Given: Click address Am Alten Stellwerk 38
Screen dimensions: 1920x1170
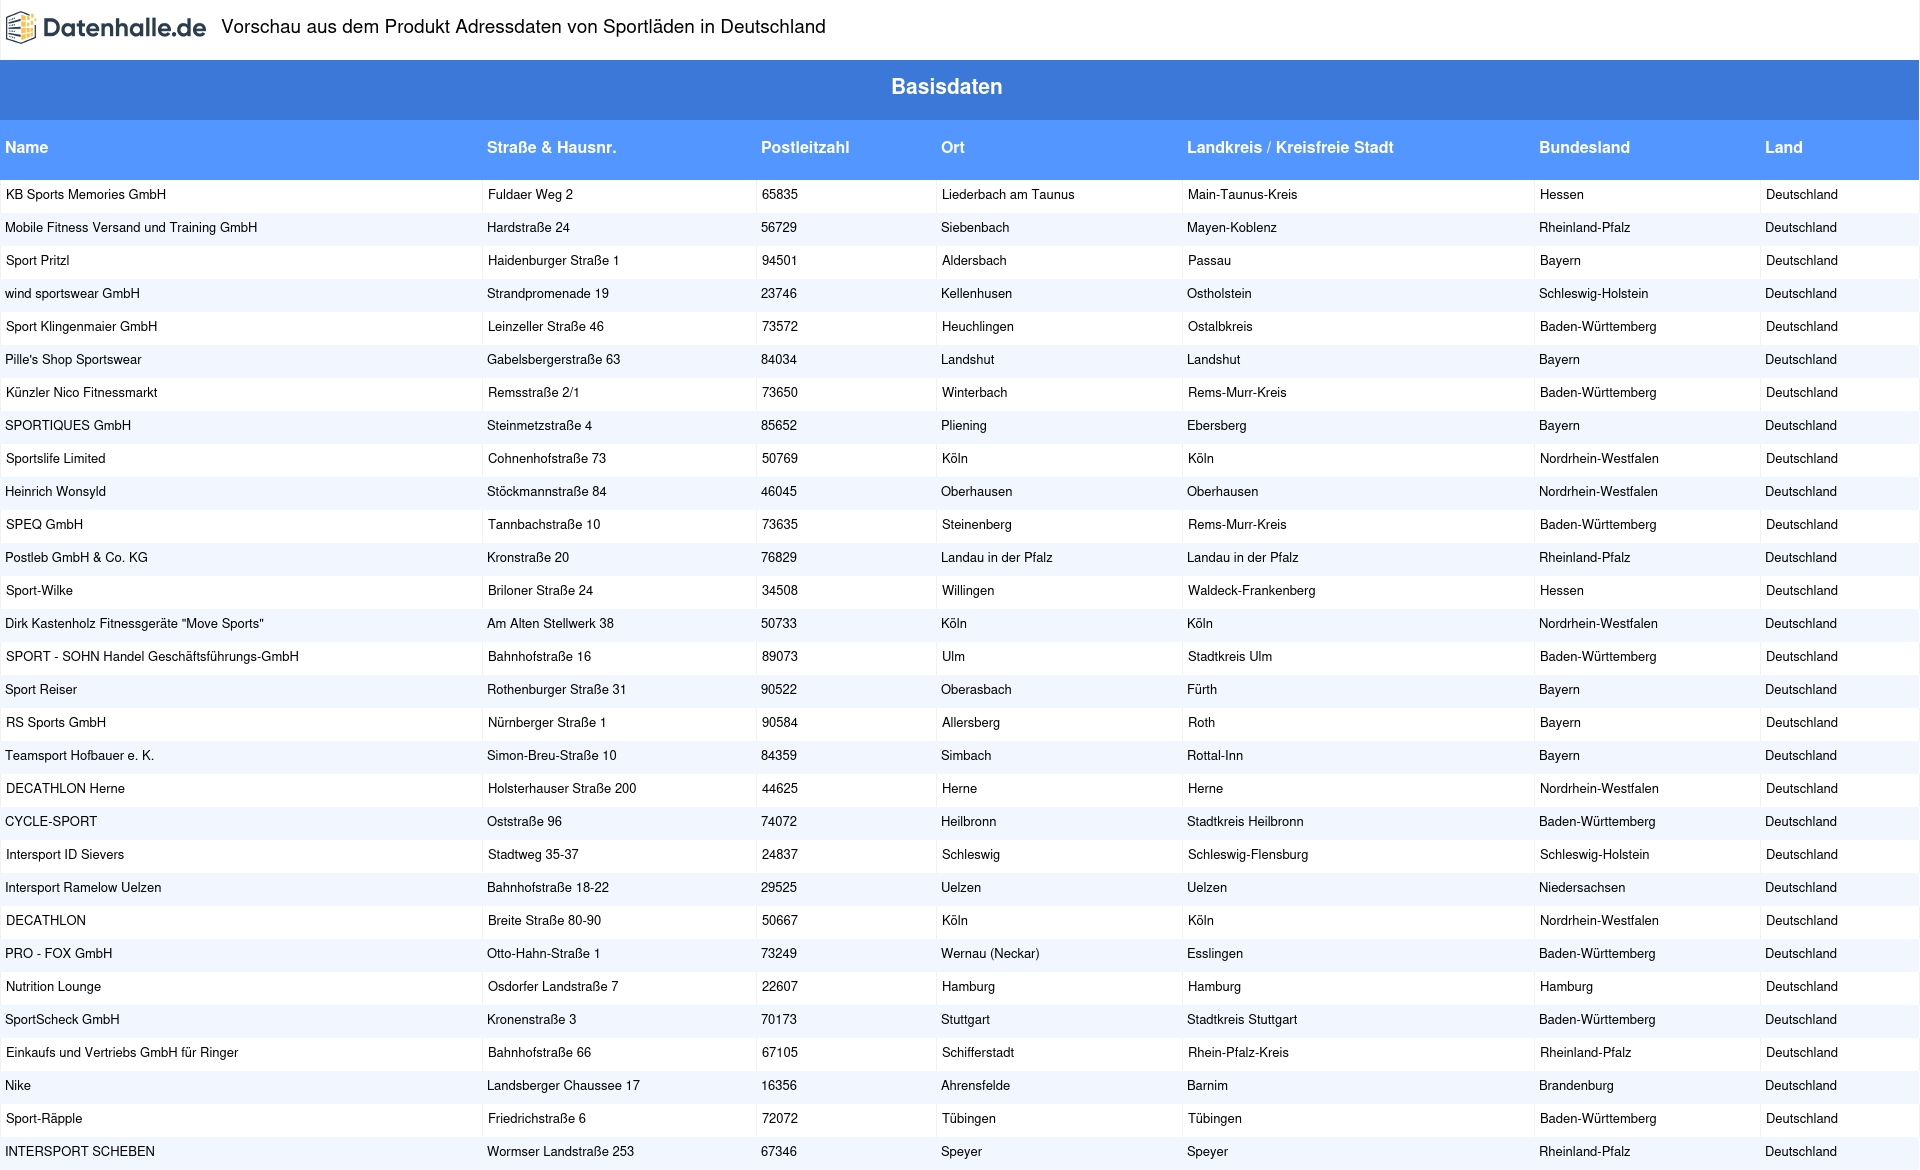Looking at the screenshot, I should click(550, 624).
